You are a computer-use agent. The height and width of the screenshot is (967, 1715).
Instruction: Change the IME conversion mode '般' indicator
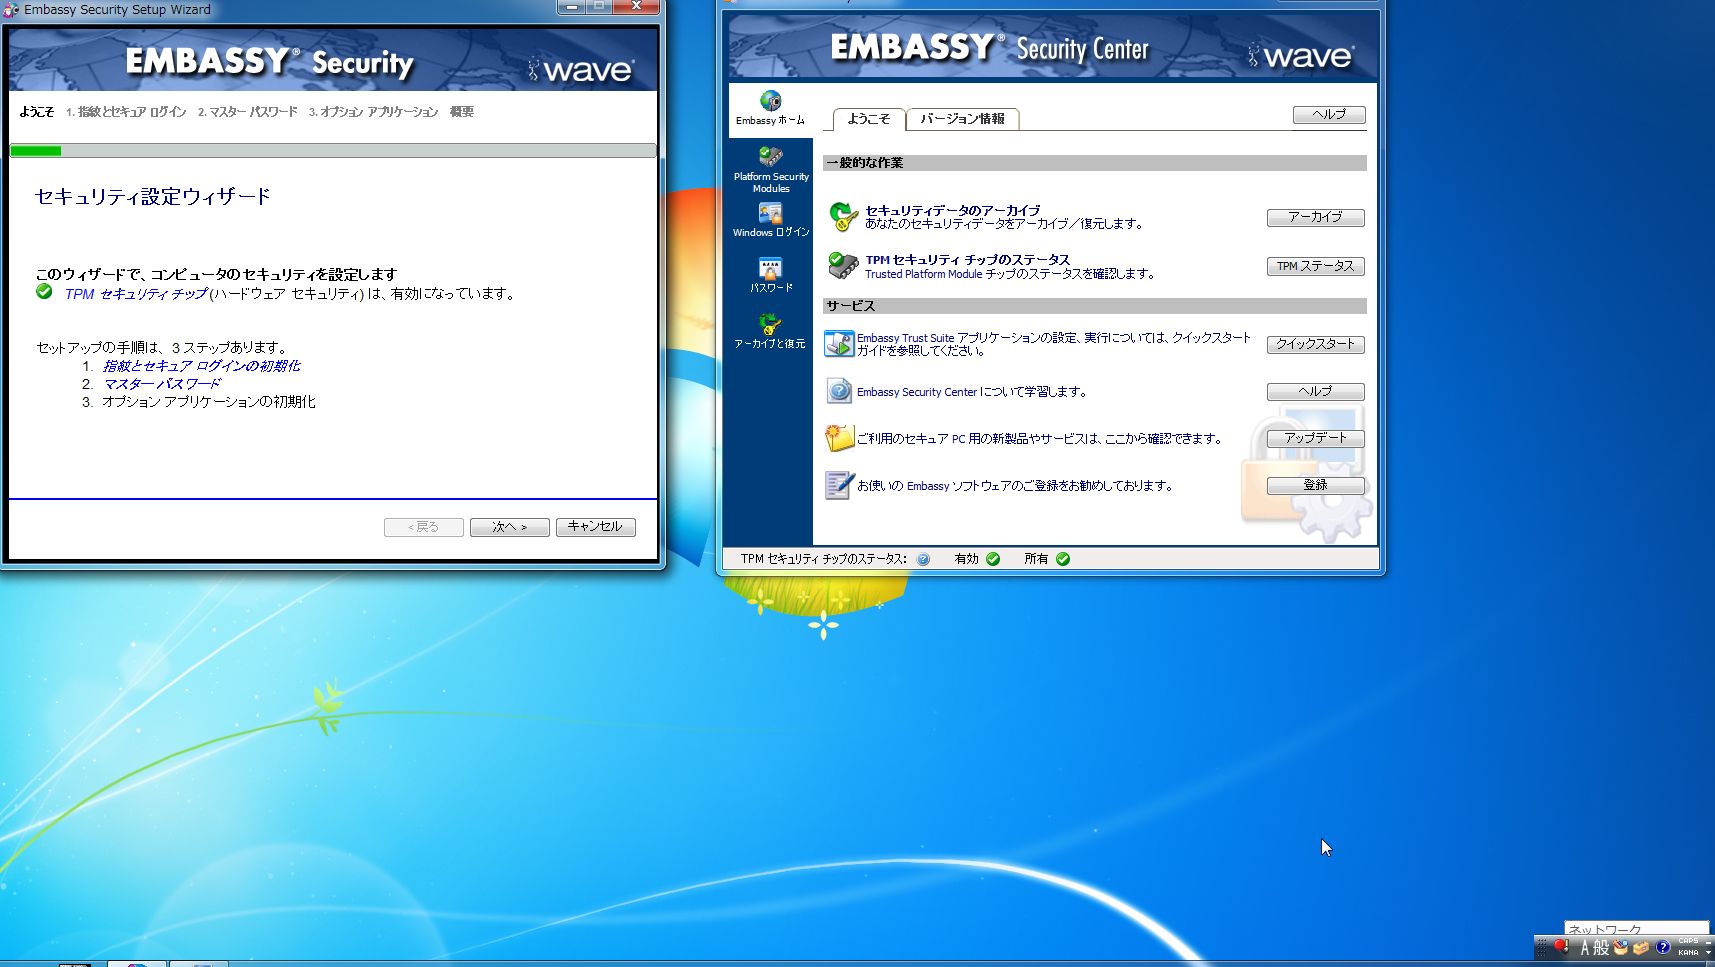coord(1601,948)
